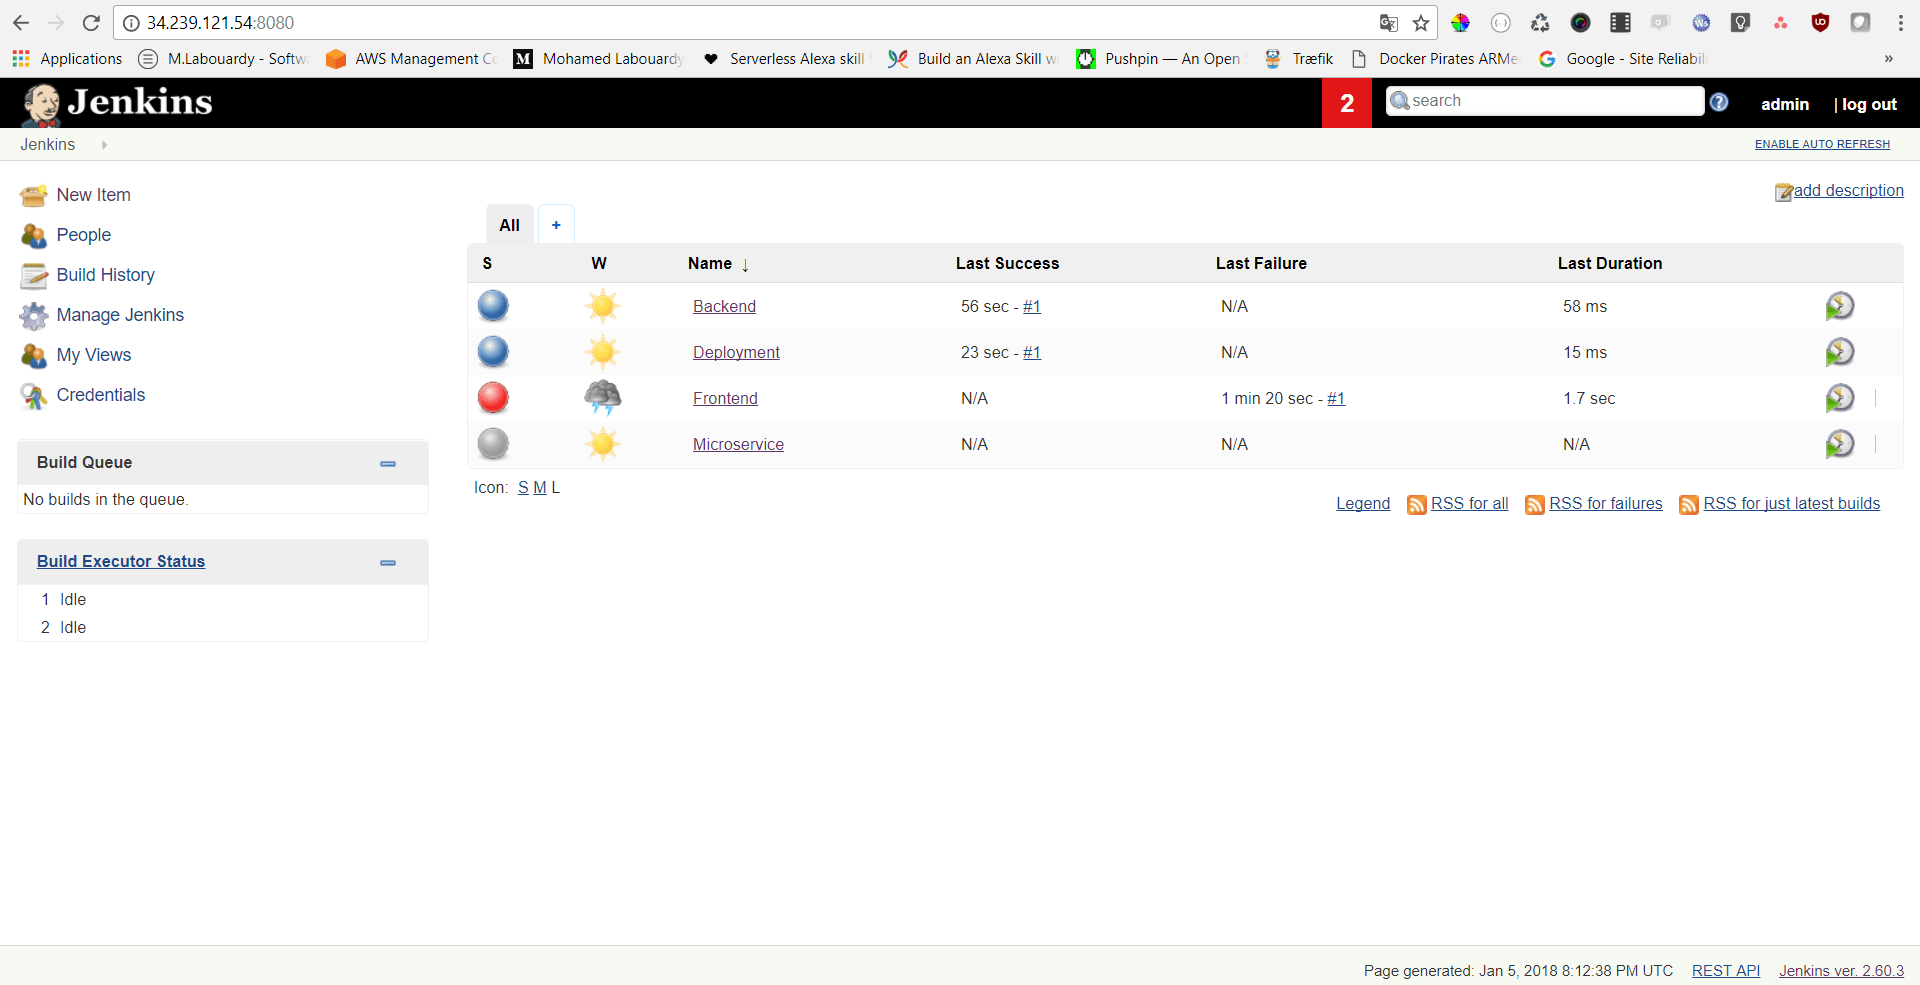
Task: Click the Credentials keys icon
Action: (x=34, y=396)
